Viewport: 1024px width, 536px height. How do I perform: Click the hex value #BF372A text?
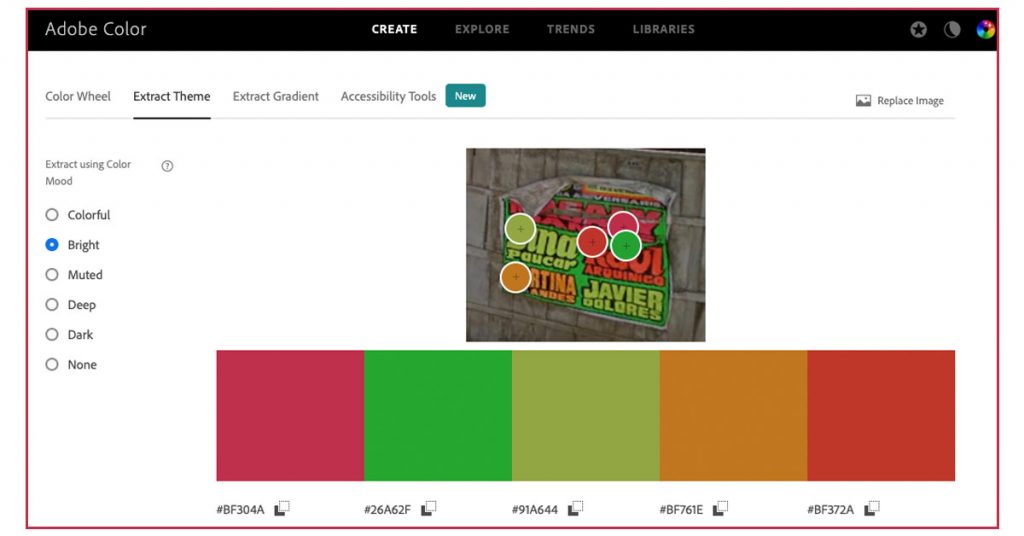coord(831,510)
